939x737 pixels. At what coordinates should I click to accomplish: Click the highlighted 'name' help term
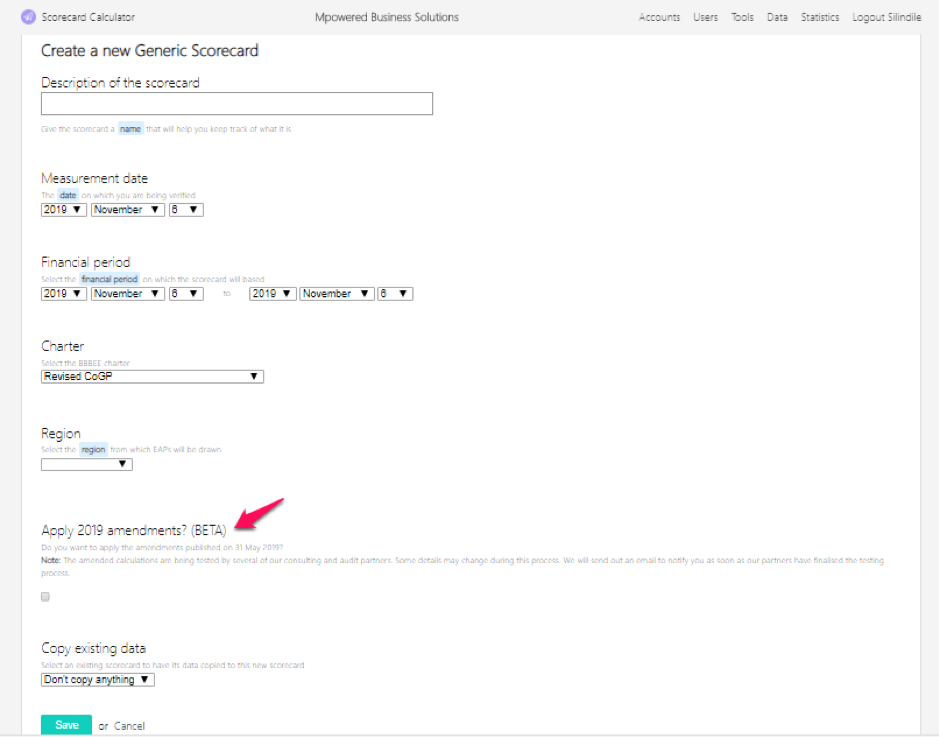pyautogui.click(x=131, y=129)
